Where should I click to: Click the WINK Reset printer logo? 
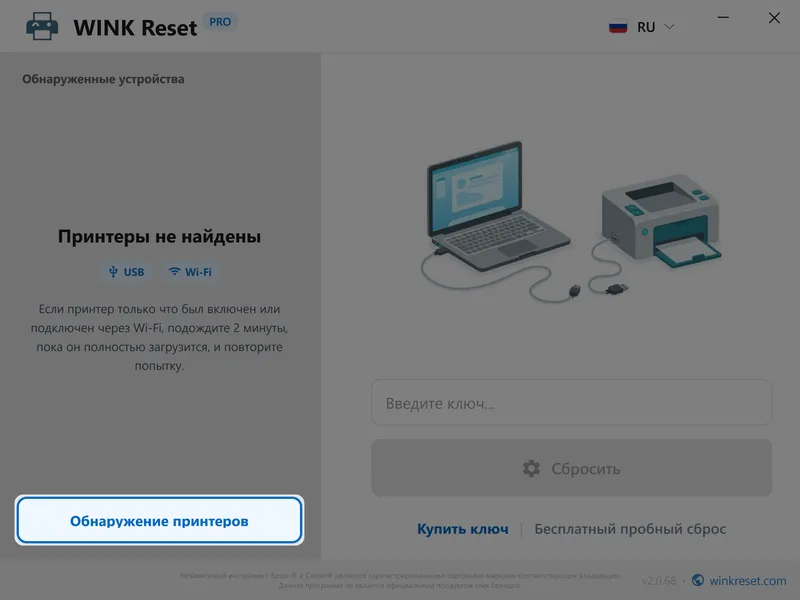(x=42, y=27)
